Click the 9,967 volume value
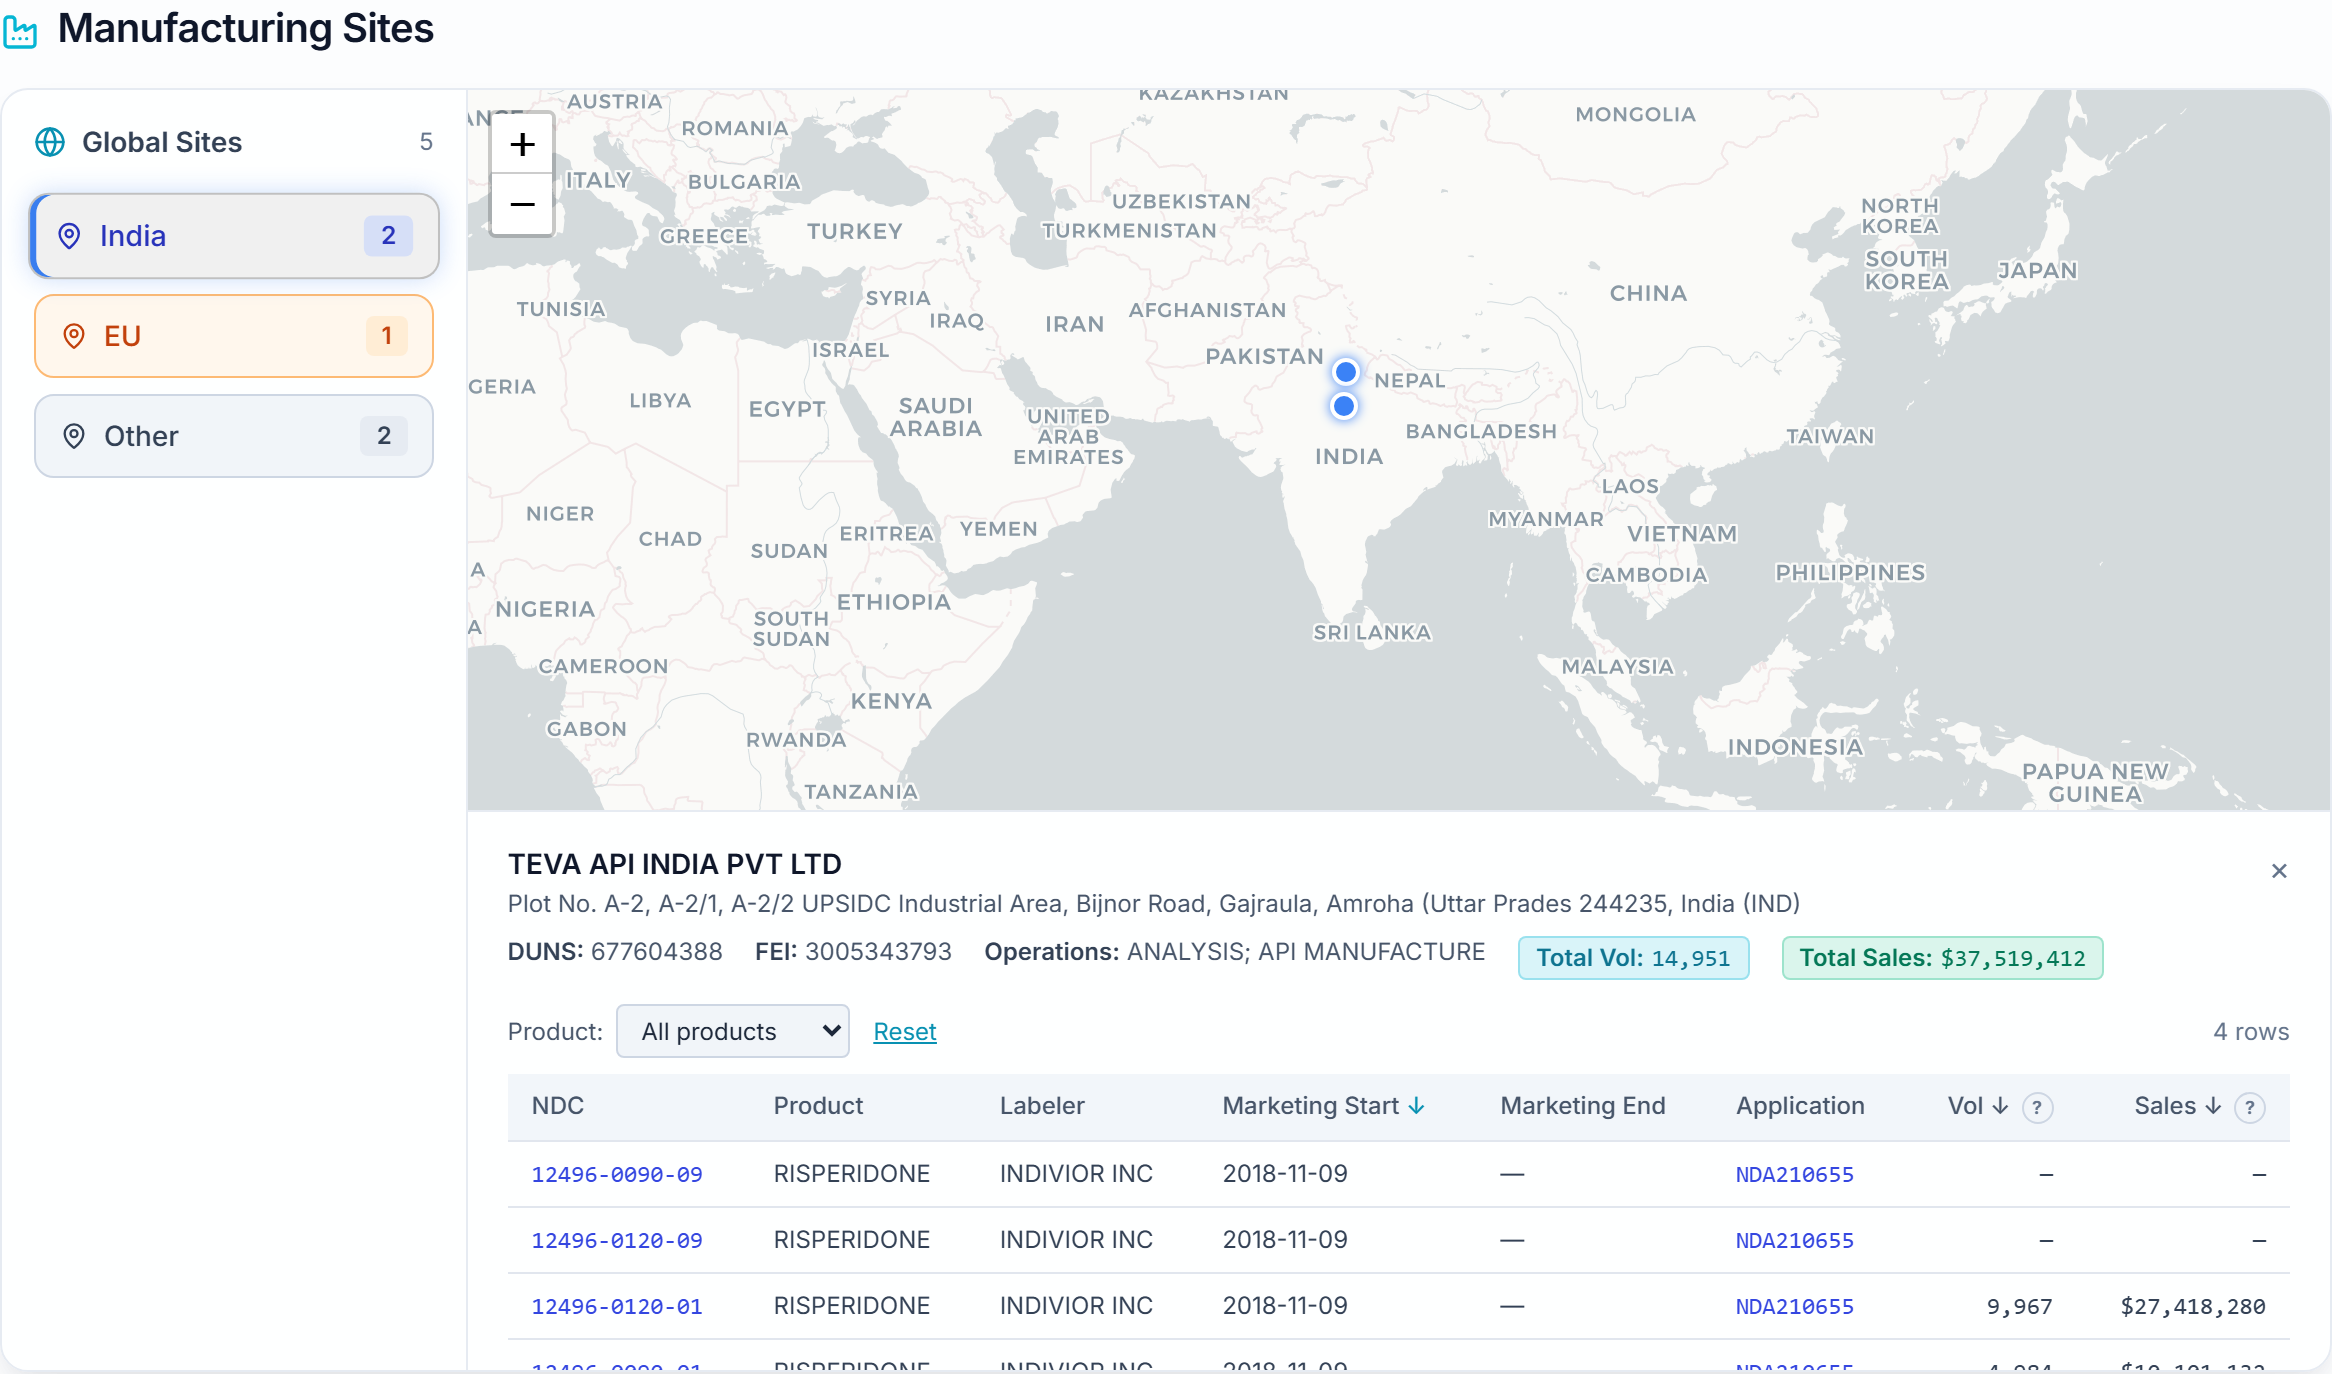 tap(2019, 1307)
